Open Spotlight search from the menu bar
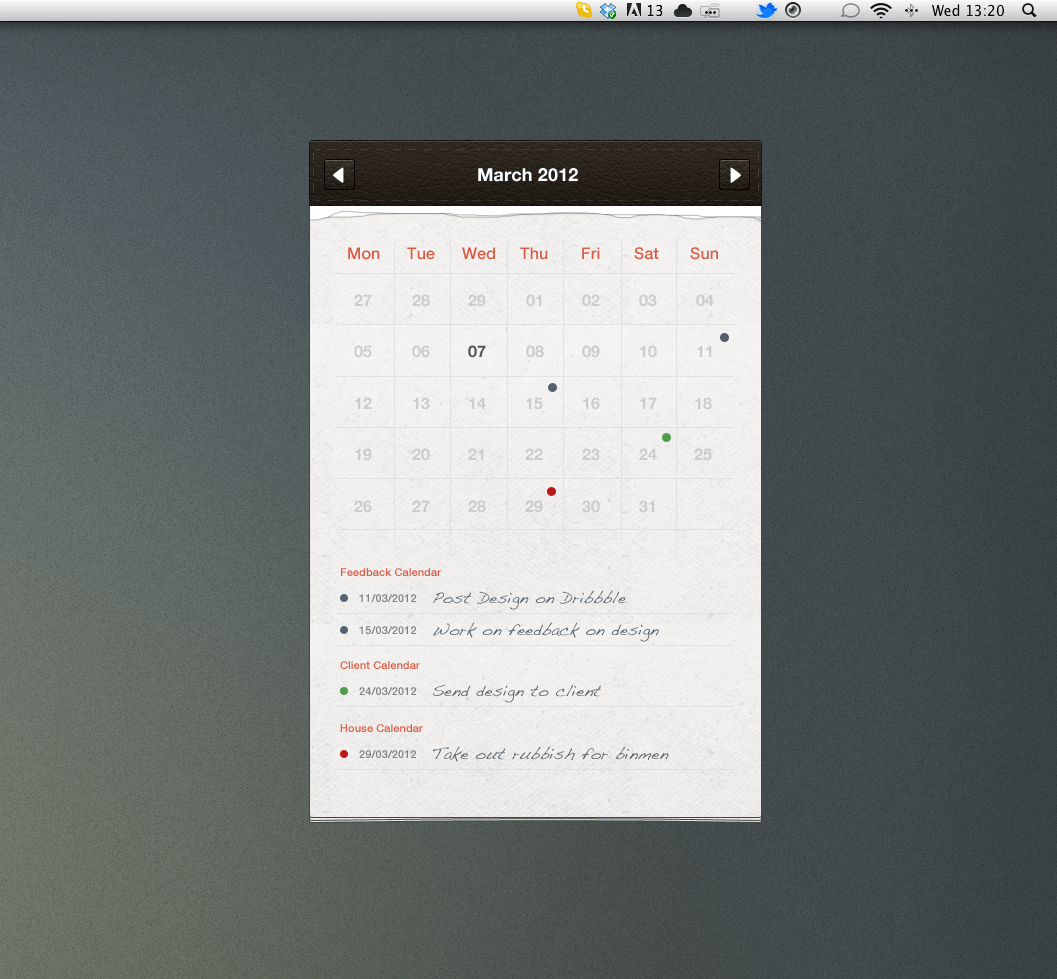Viewport: 1057px width, 979px height. coord(1028,10)
